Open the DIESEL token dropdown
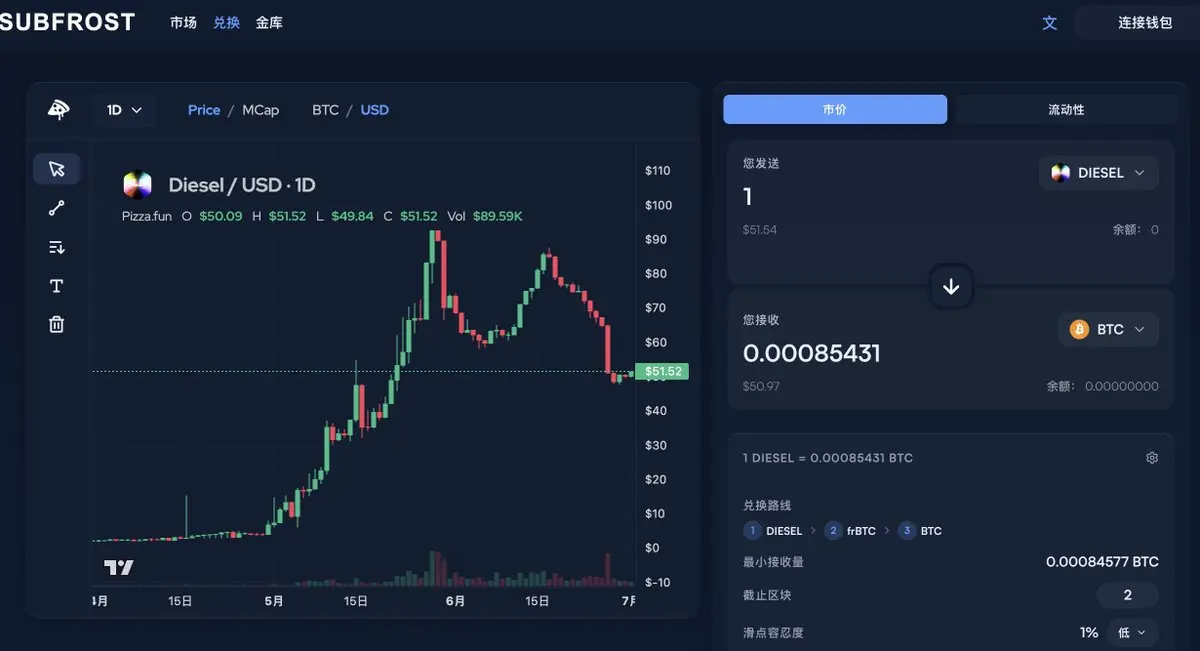The height and width of the screenshot is (651, 1200). 1099,173
